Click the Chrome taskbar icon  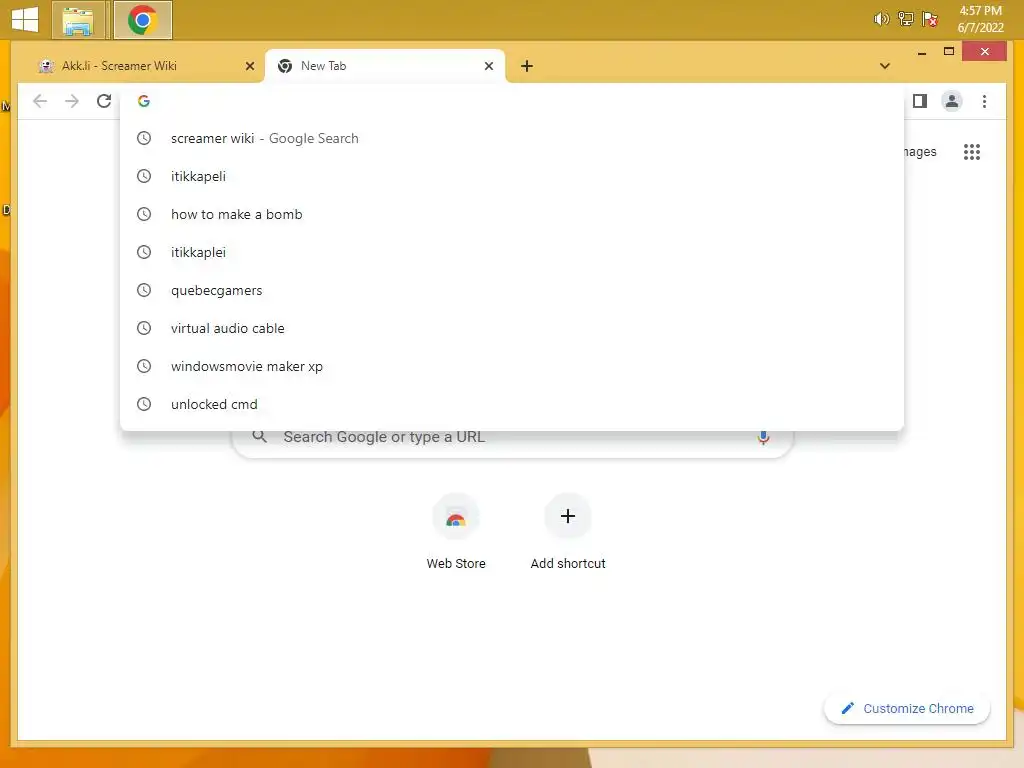pos(142,20)
